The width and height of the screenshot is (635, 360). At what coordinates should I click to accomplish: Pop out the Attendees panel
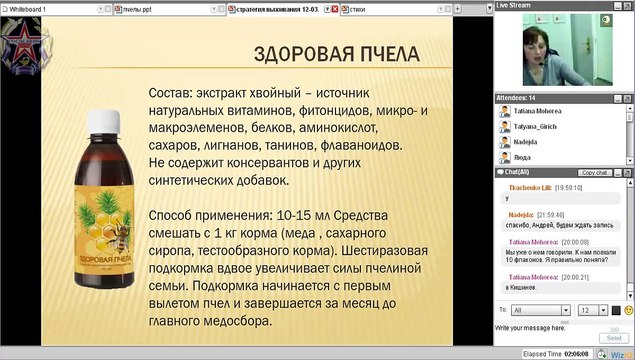[x=627, y=98]
